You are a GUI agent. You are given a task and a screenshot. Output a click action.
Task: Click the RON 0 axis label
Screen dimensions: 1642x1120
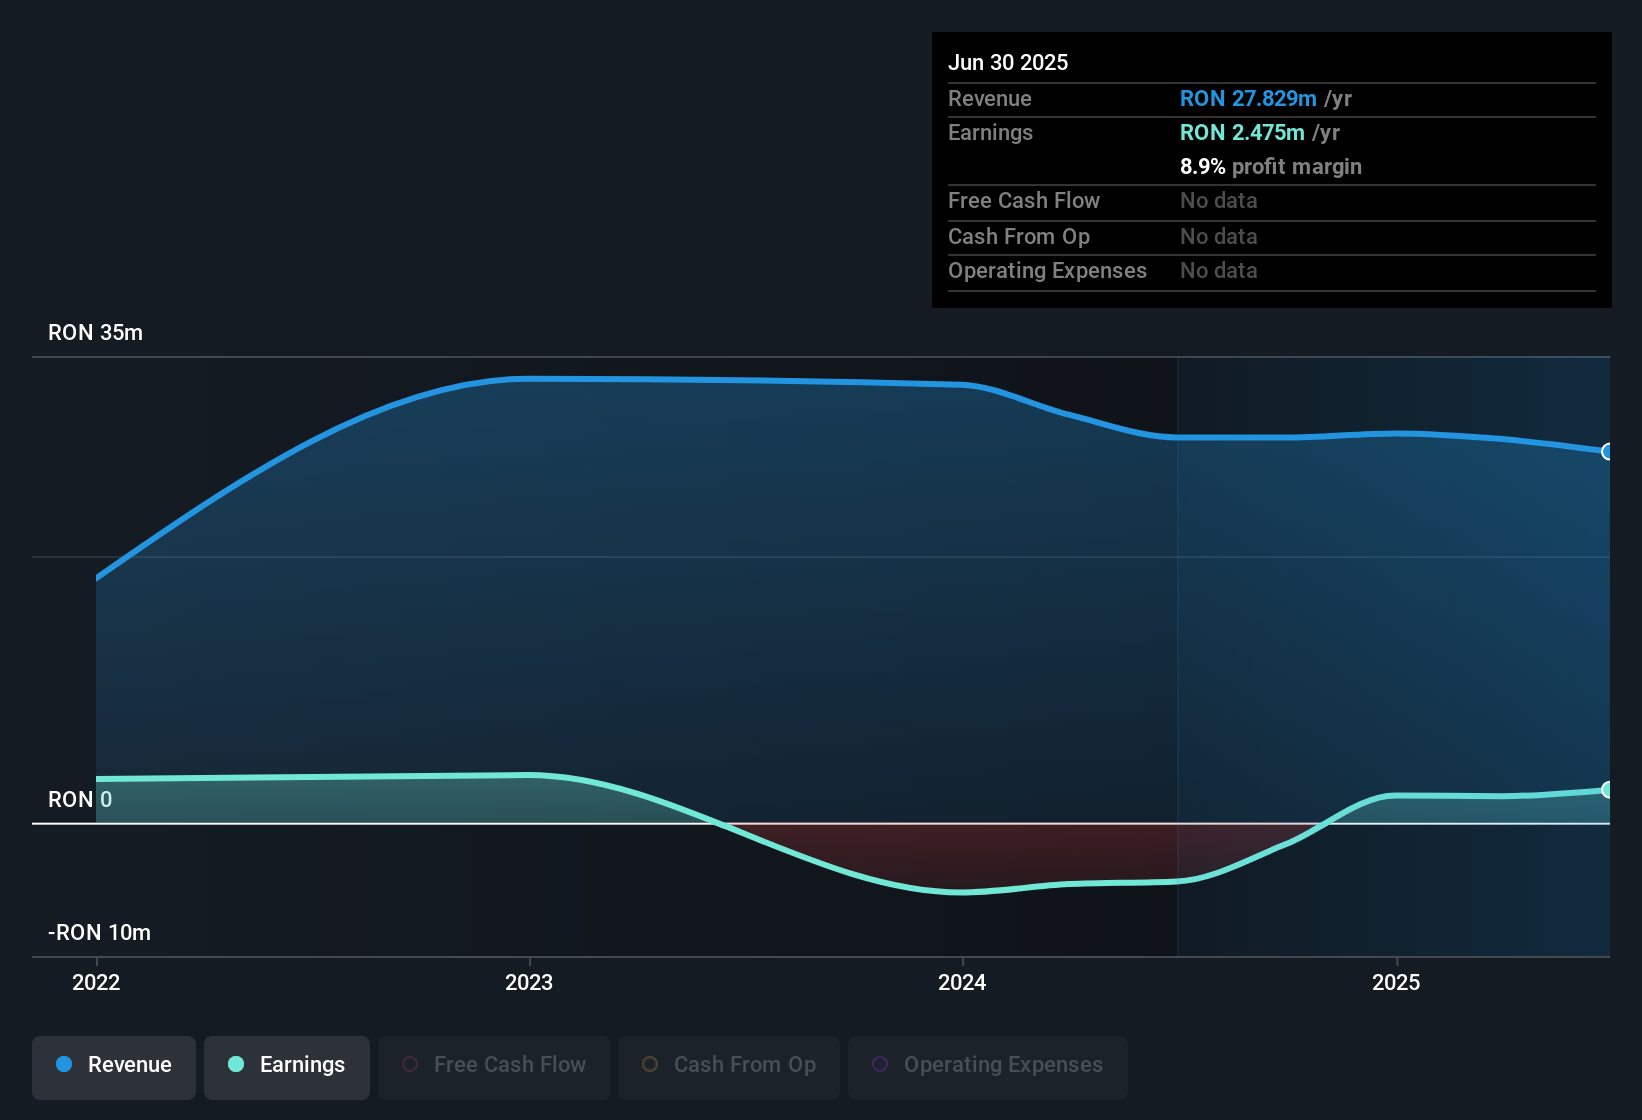80,800
